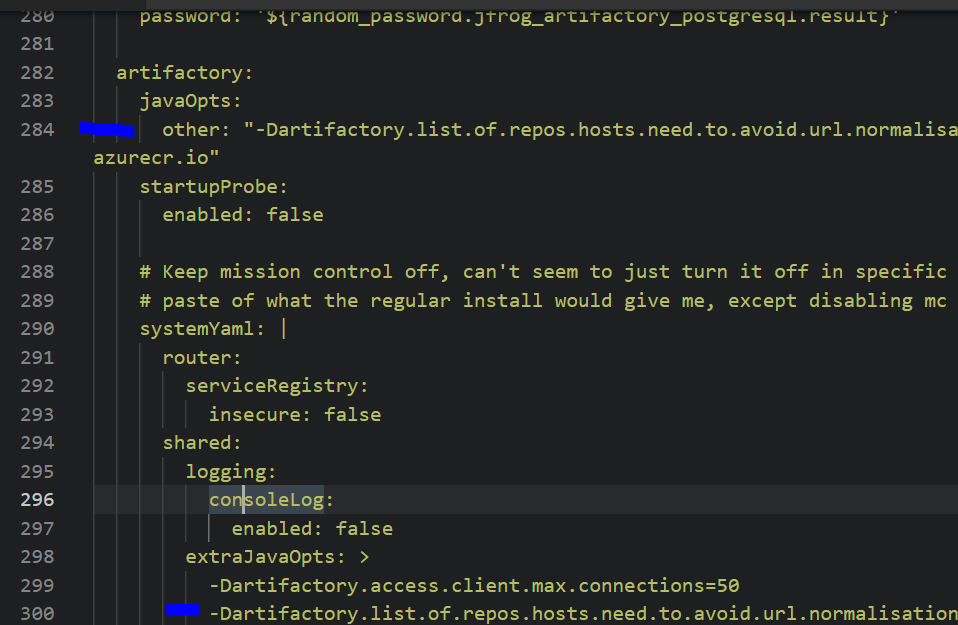Click the 'serviceRegistry:' key
Screen dimensions: 958x625
(x=277, y=386)
